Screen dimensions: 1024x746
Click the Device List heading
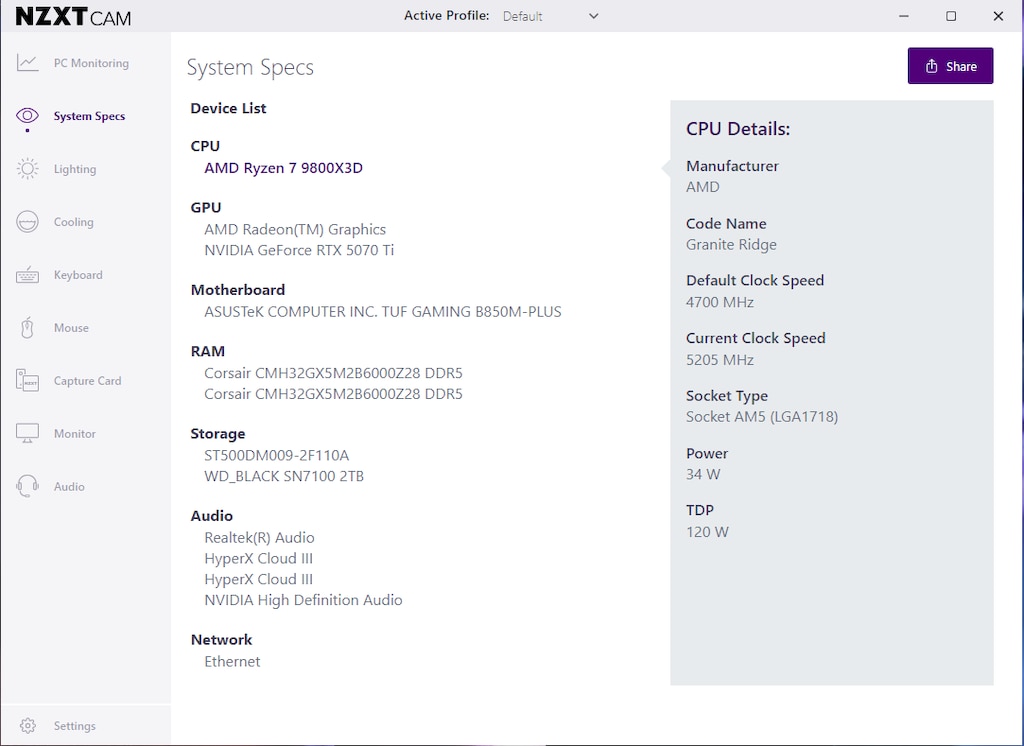point(228,108)
